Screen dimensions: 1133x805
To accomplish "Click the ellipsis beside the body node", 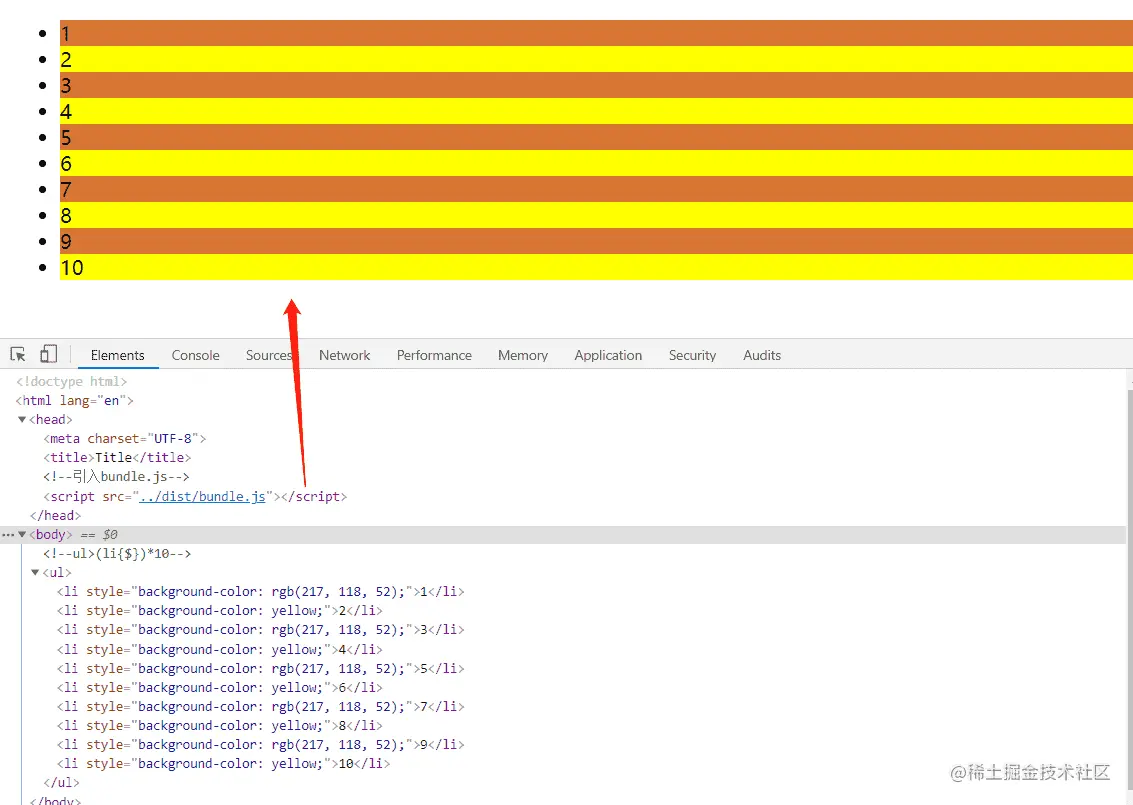I will (8, 535).
